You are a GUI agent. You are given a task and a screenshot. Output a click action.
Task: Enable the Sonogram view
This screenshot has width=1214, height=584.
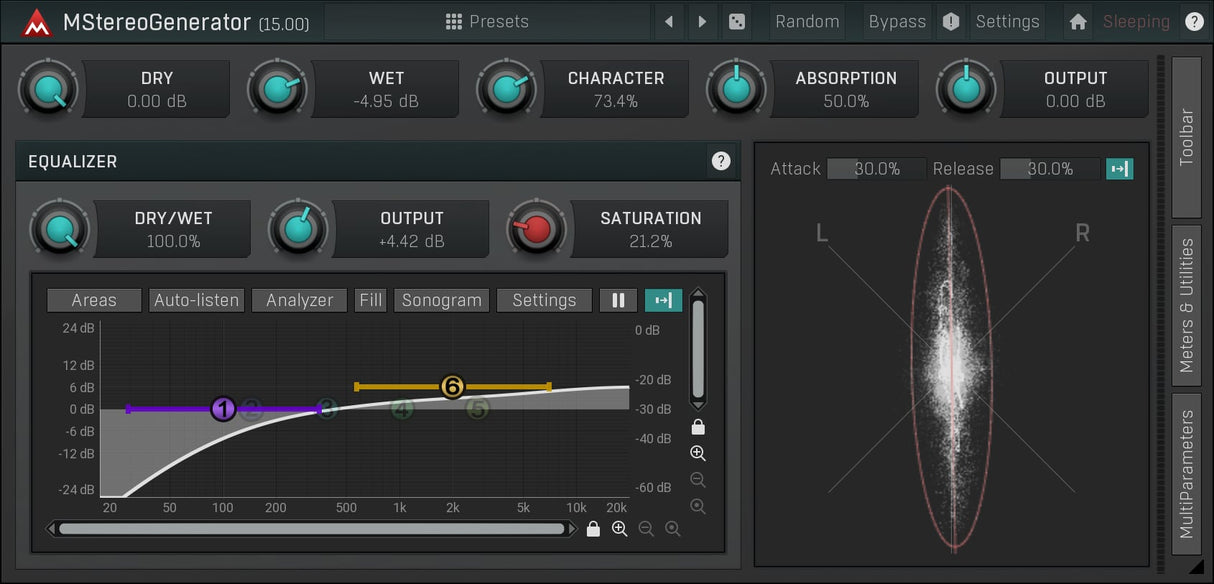(441, 300)
